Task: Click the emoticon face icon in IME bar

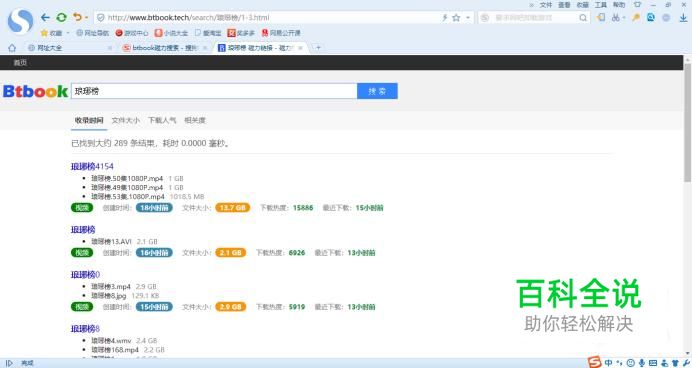Action: 631,363
